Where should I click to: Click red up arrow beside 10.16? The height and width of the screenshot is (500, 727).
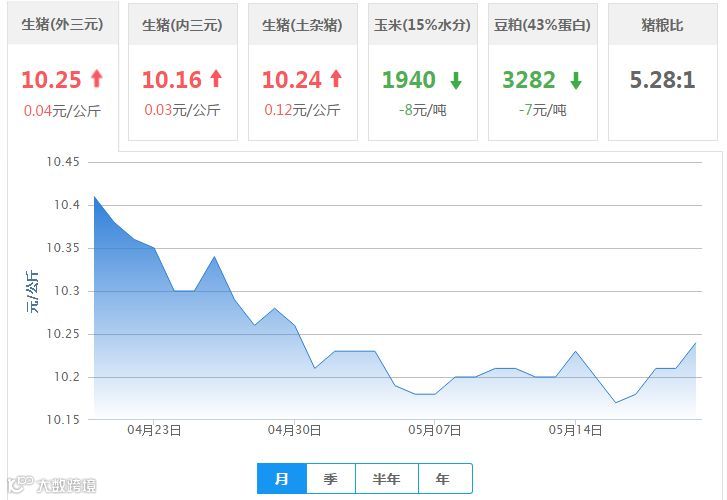coord(216,78)
